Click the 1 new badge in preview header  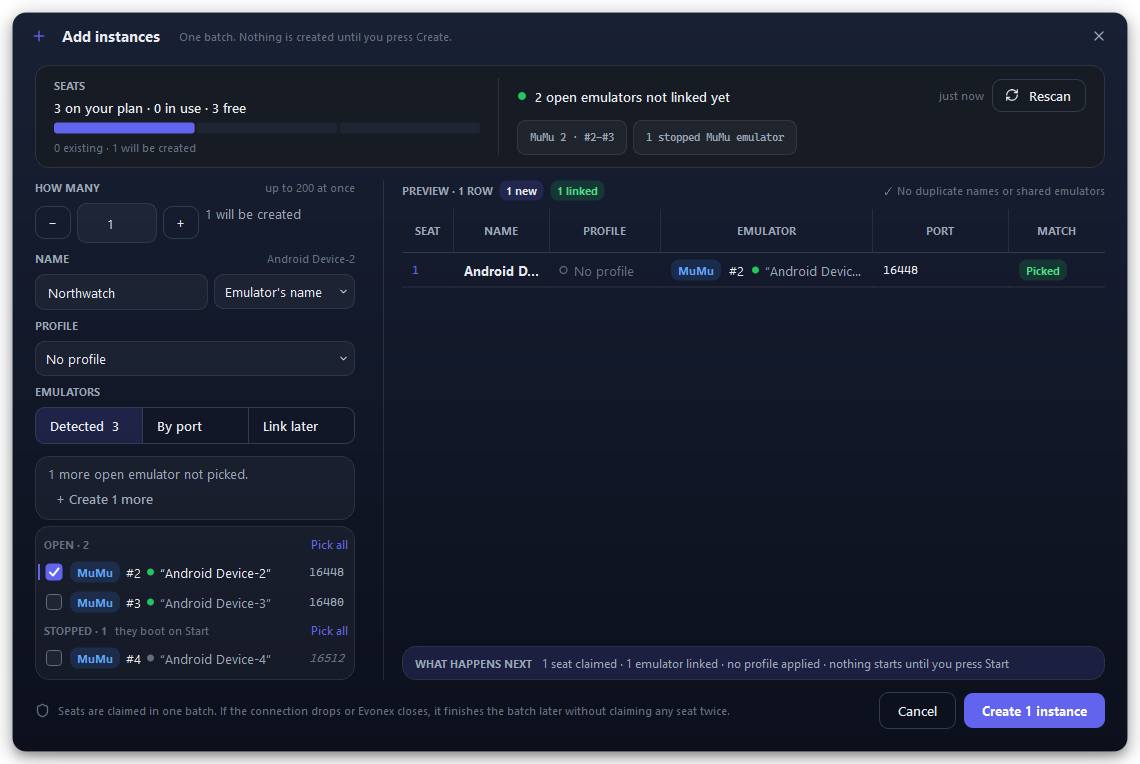(521, 191)
